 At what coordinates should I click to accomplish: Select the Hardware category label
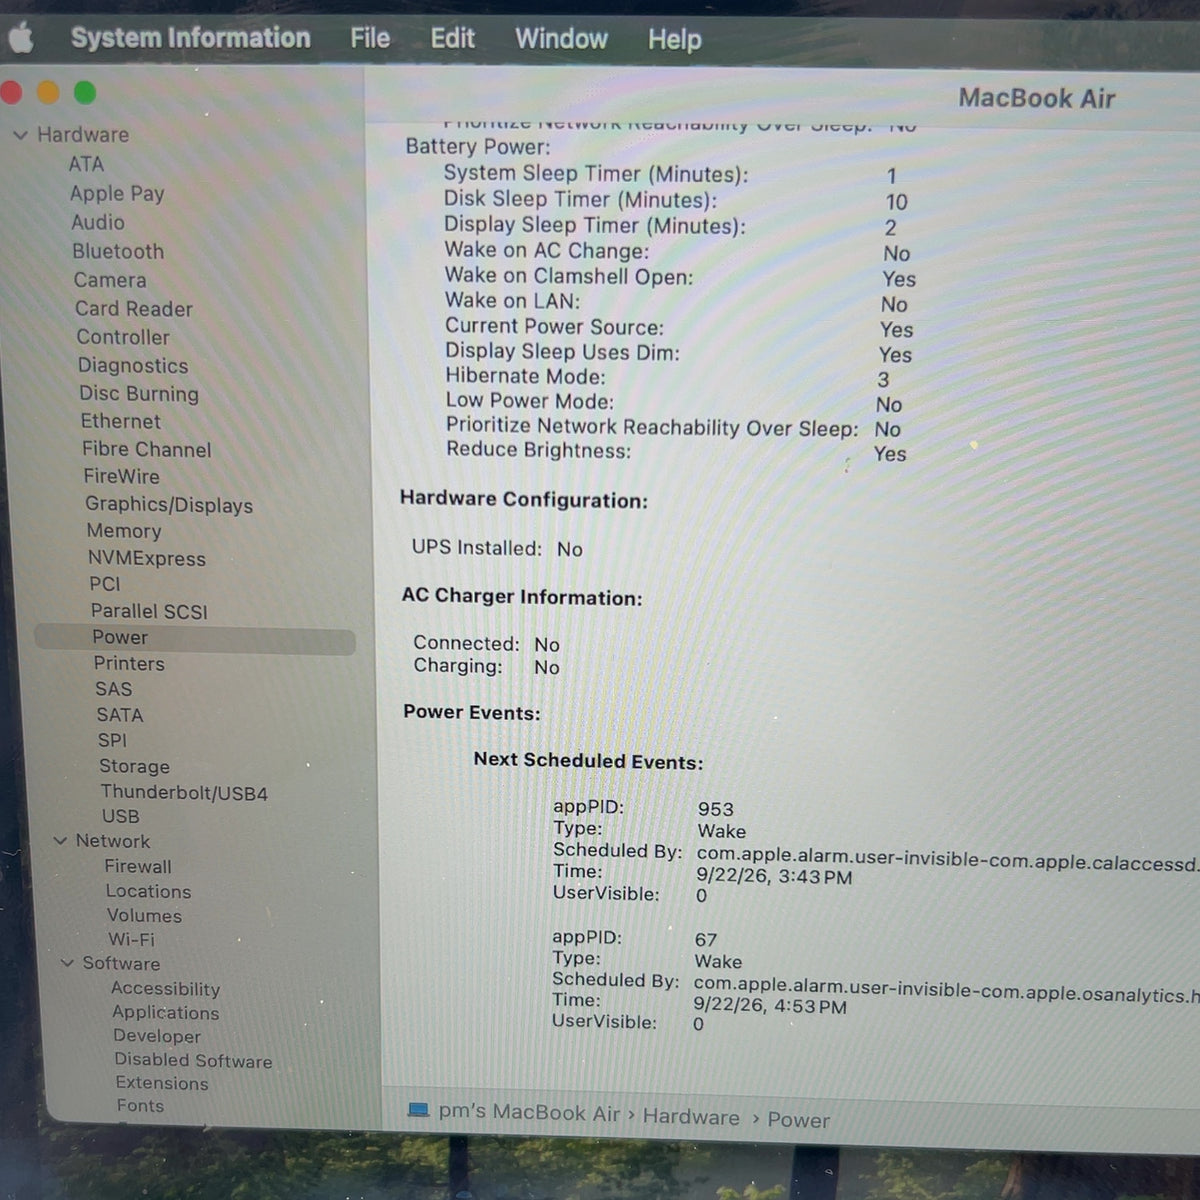(x=83, y=135)
